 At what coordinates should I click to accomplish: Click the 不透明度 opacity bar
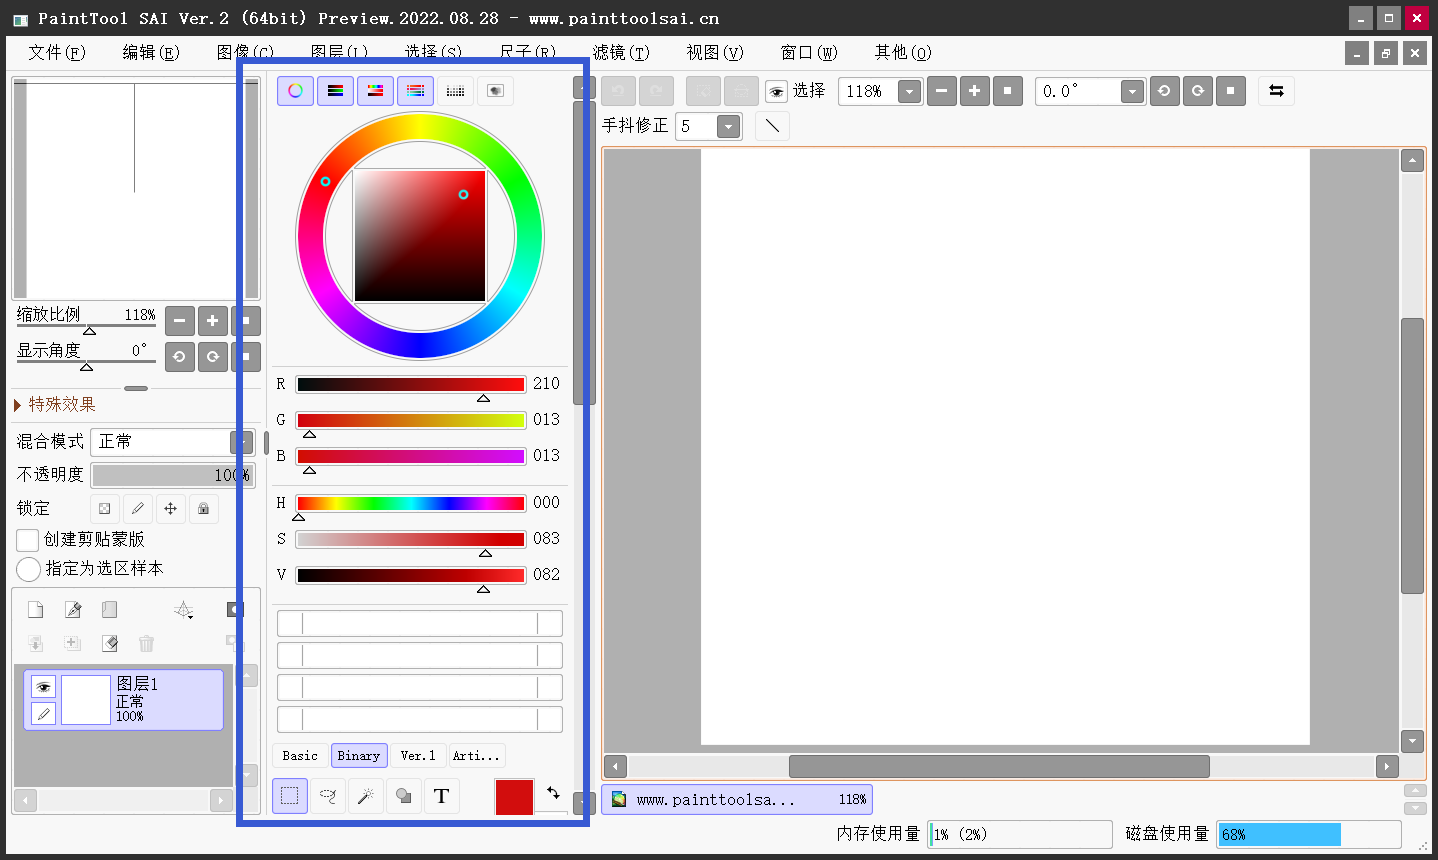[171, 475]
